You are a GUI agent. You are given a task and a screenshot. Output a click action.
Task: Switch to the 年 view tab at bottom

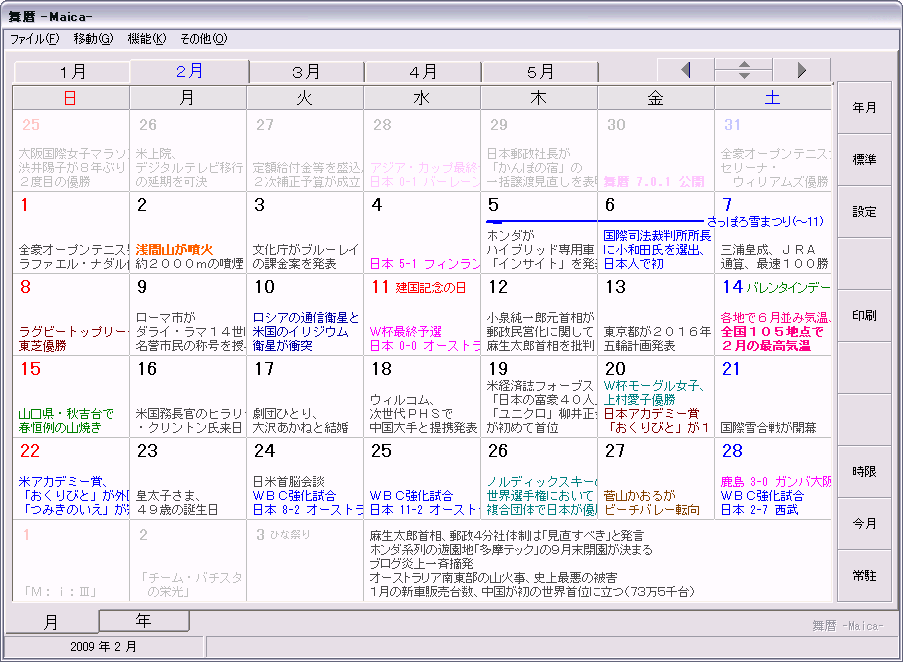click(x=144, y=621)
